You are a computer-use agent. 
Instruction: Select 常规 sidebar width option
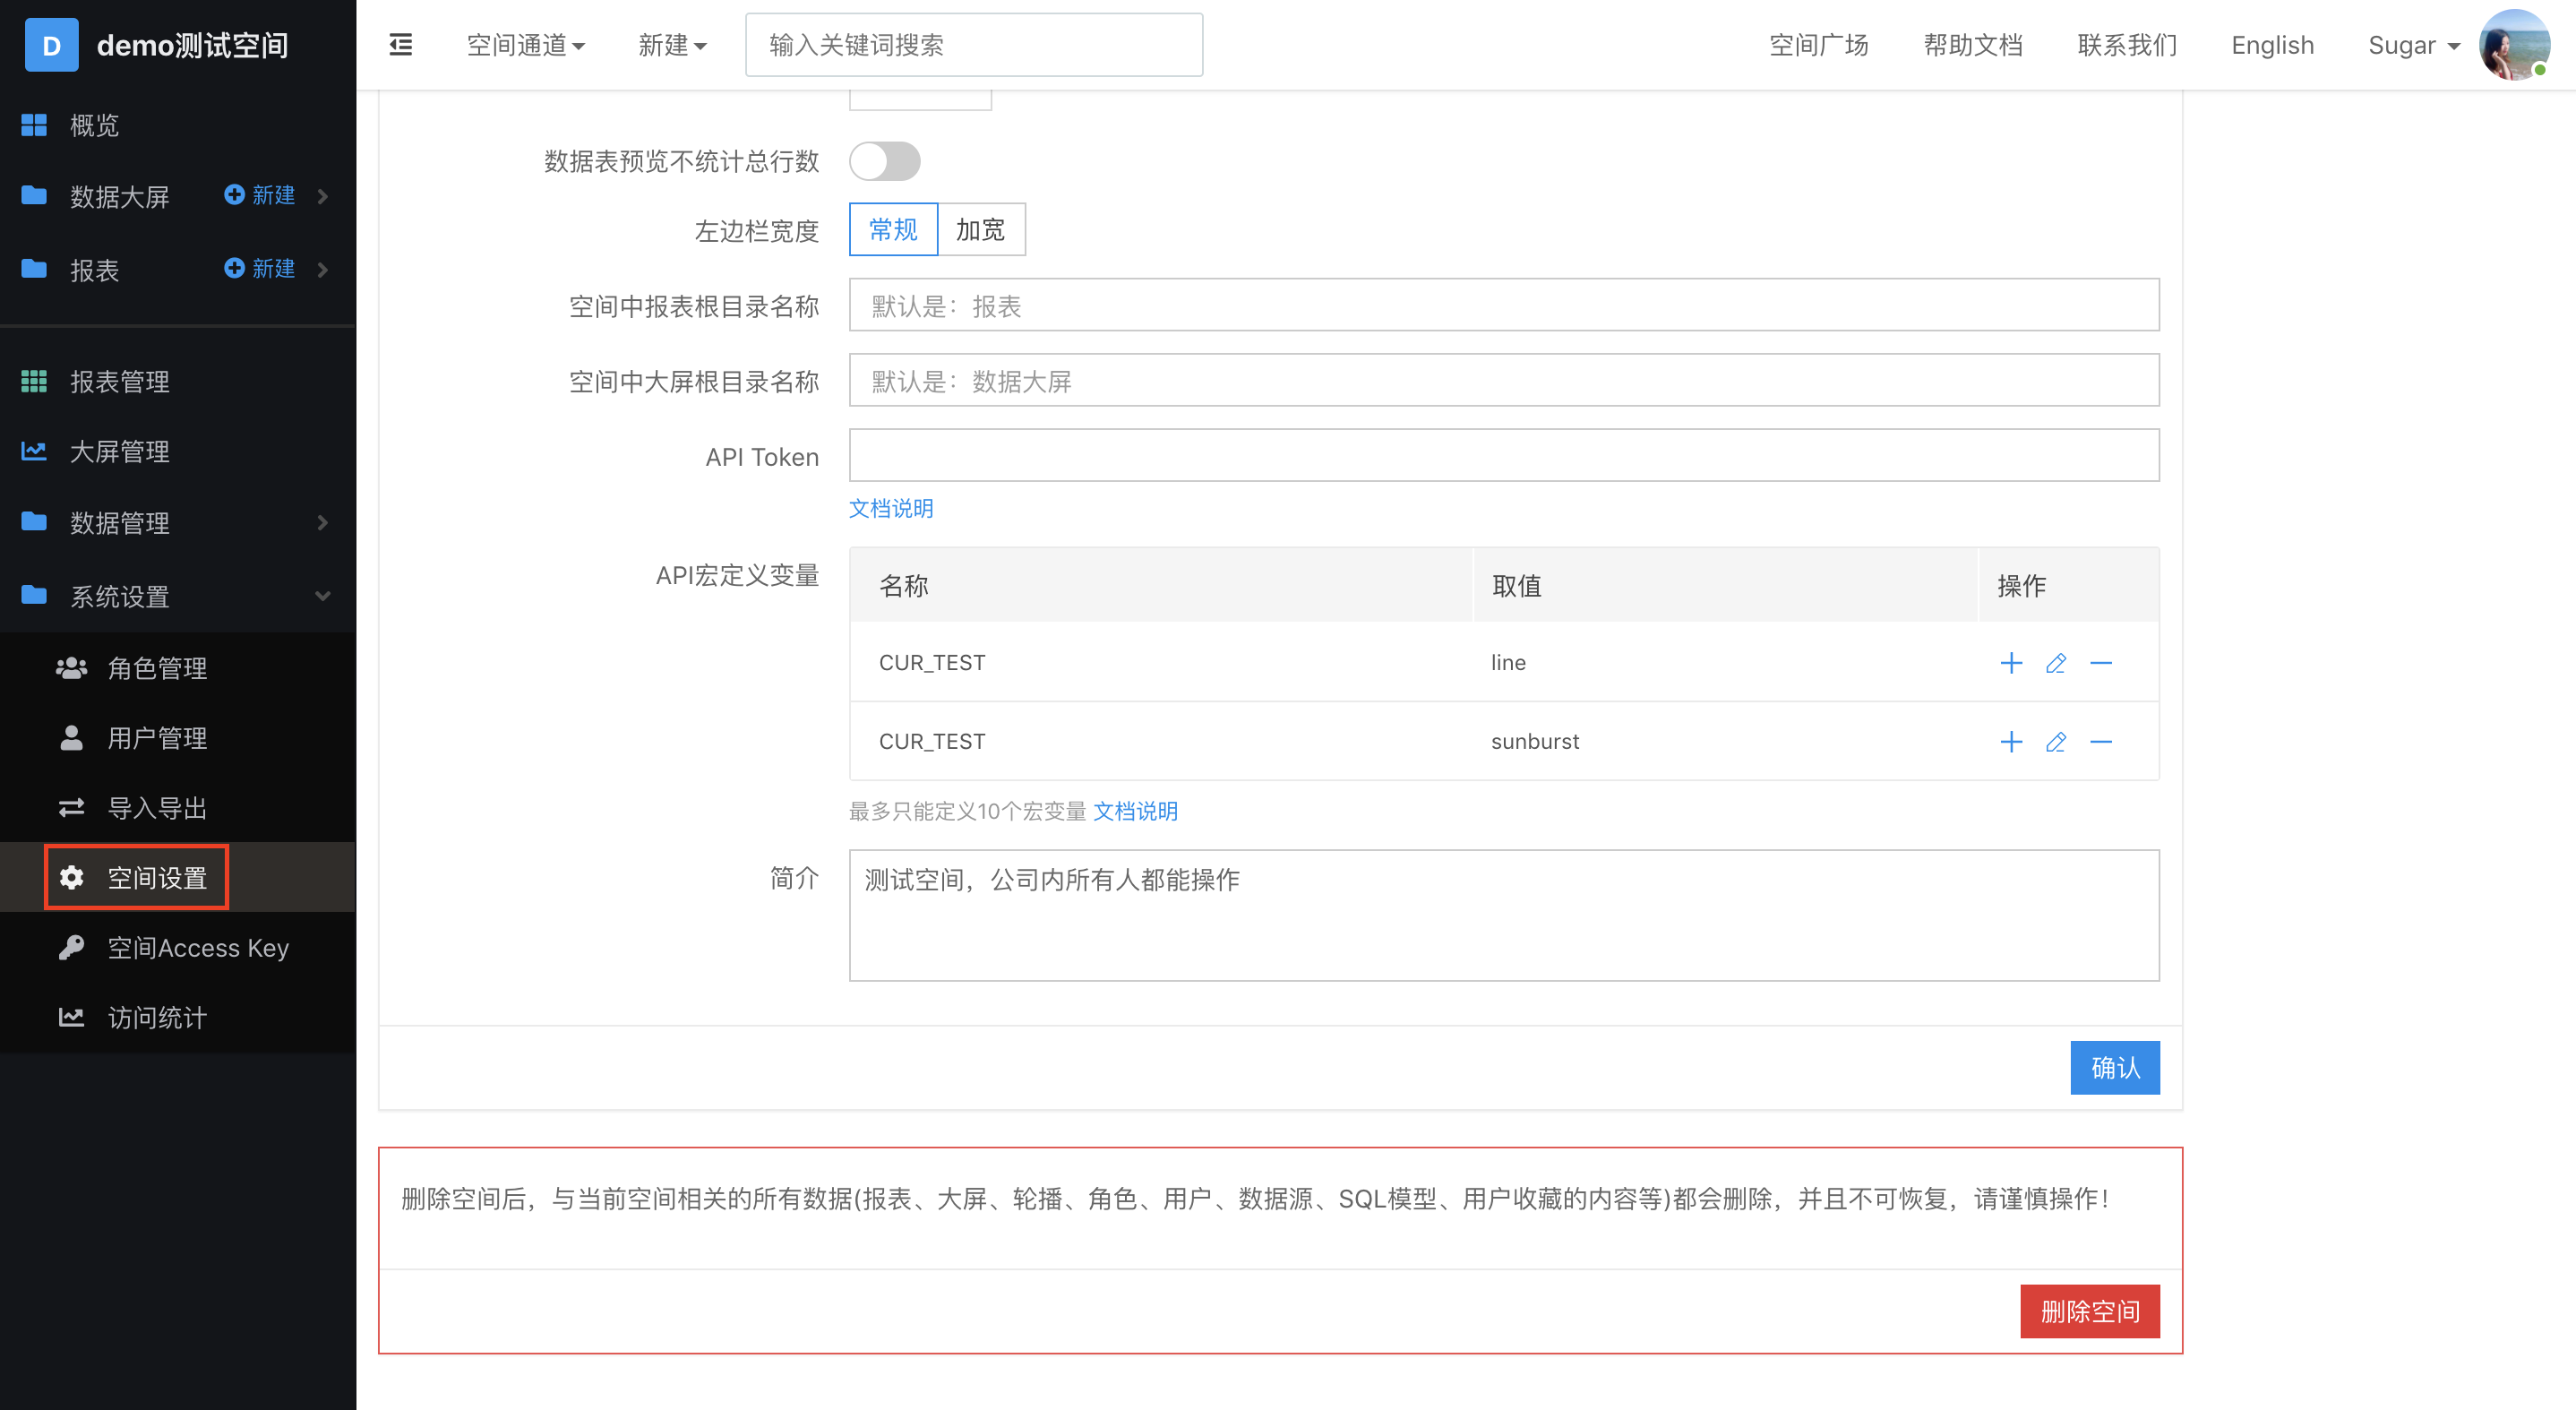[x=893, y=230]
